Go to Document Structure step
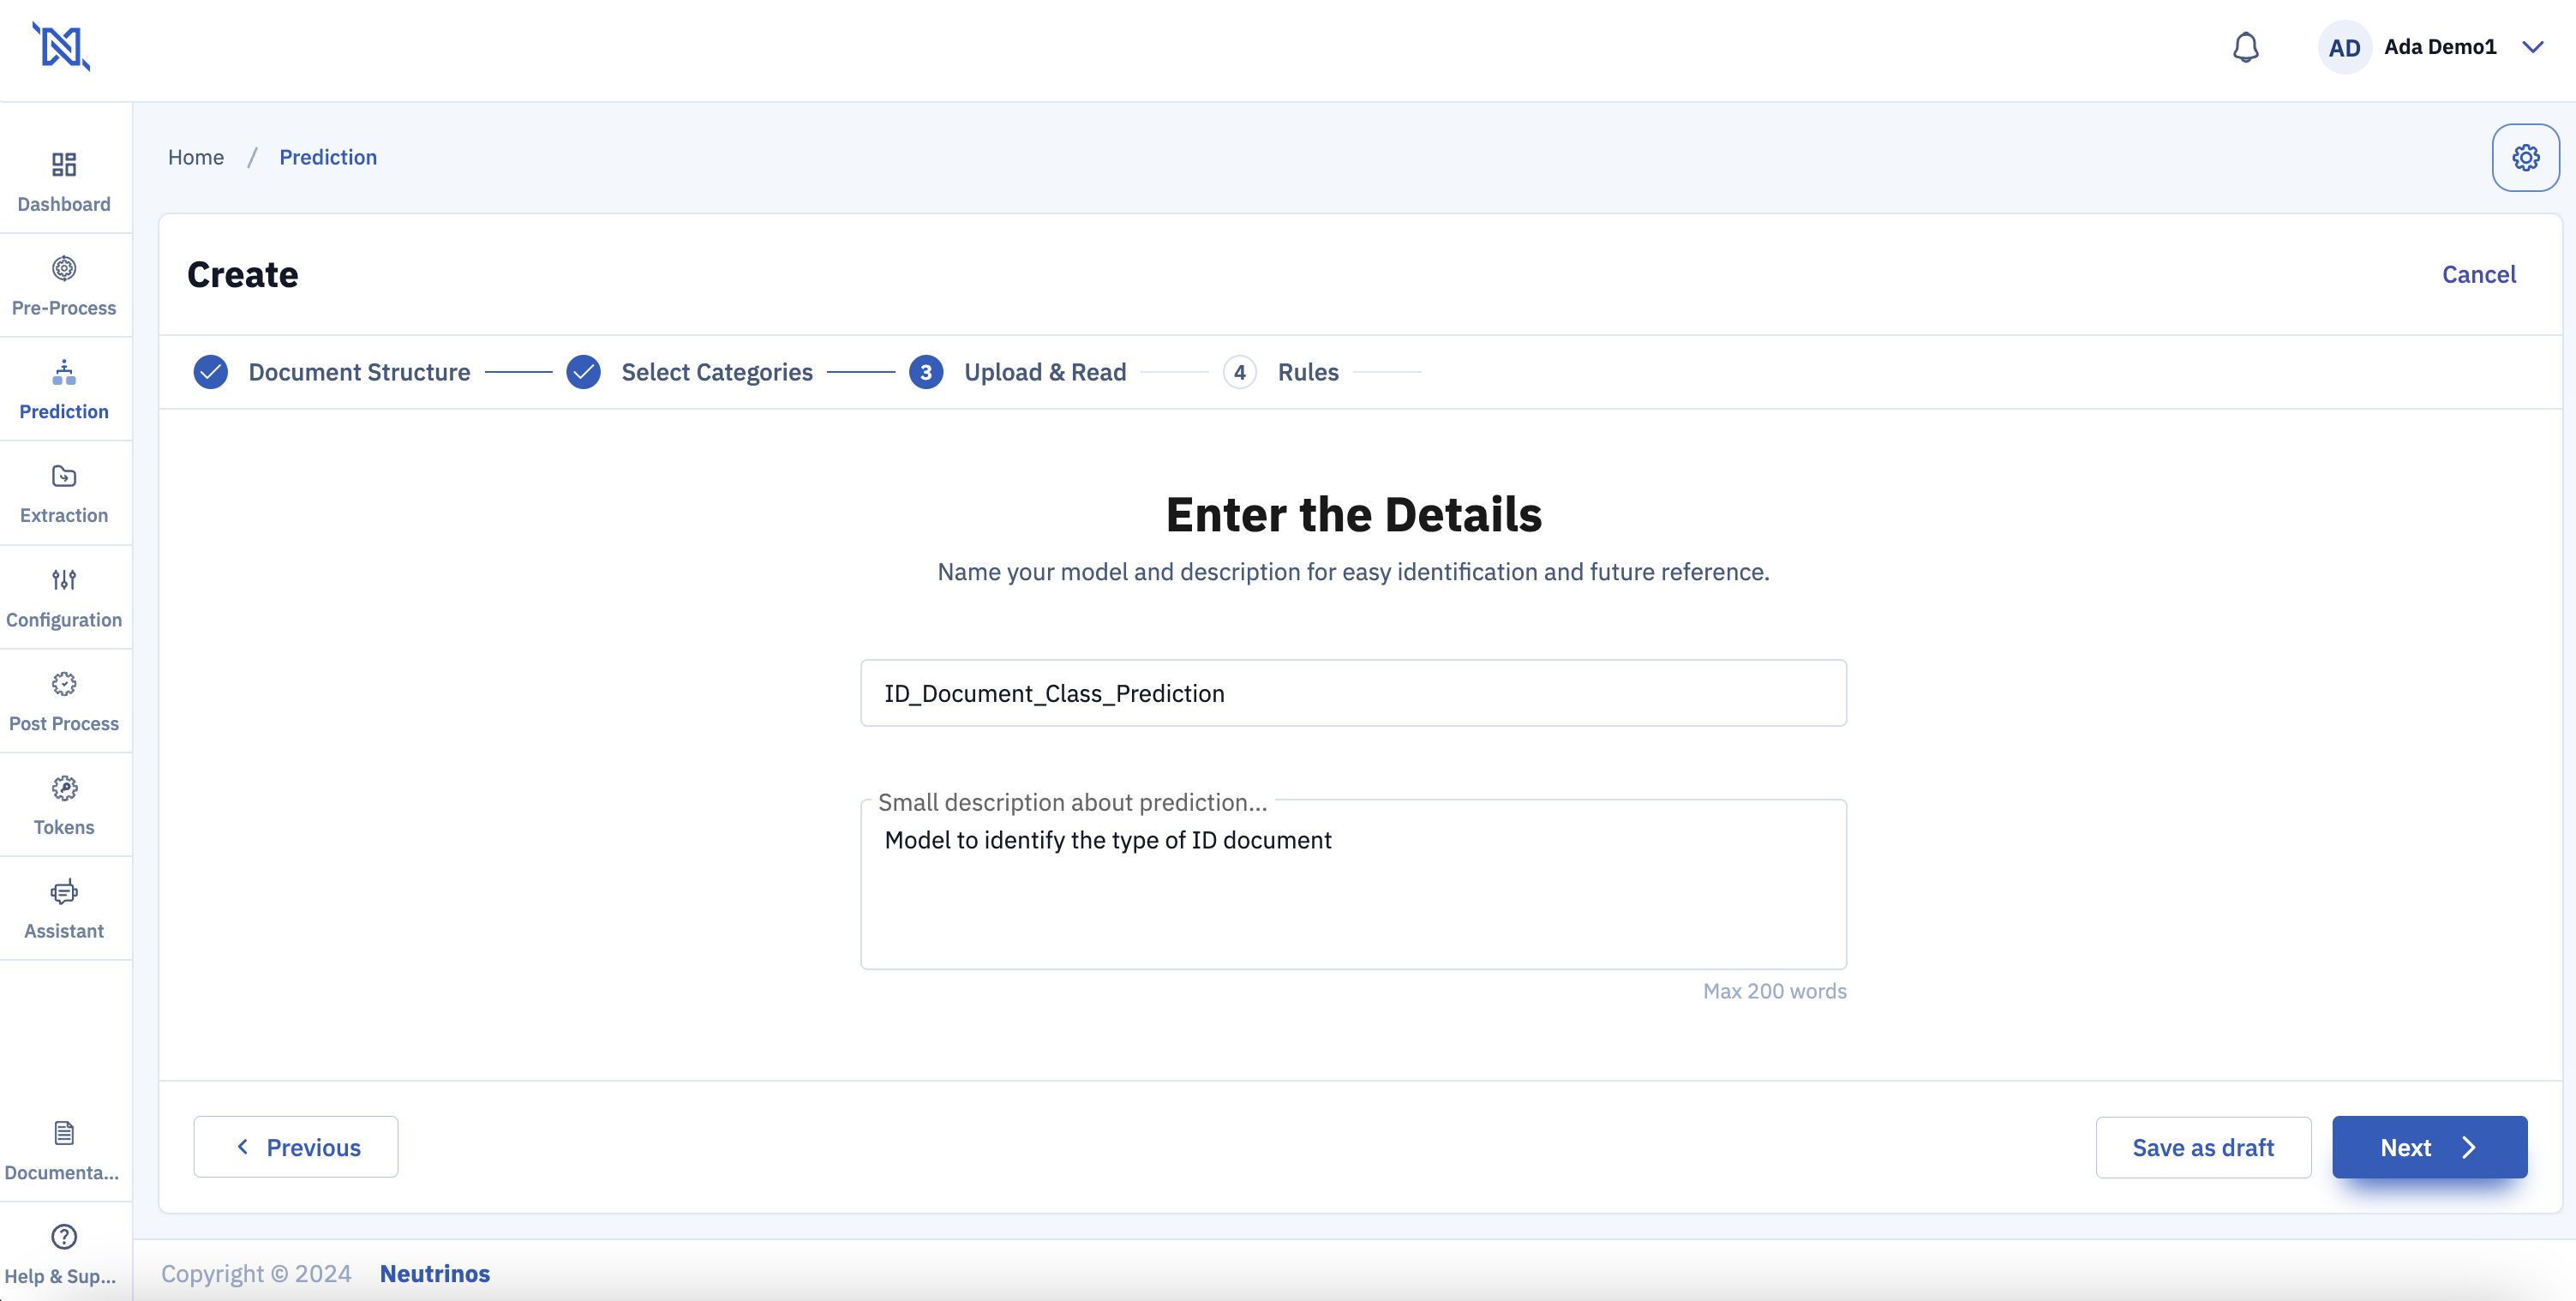 tap(359, 372)
